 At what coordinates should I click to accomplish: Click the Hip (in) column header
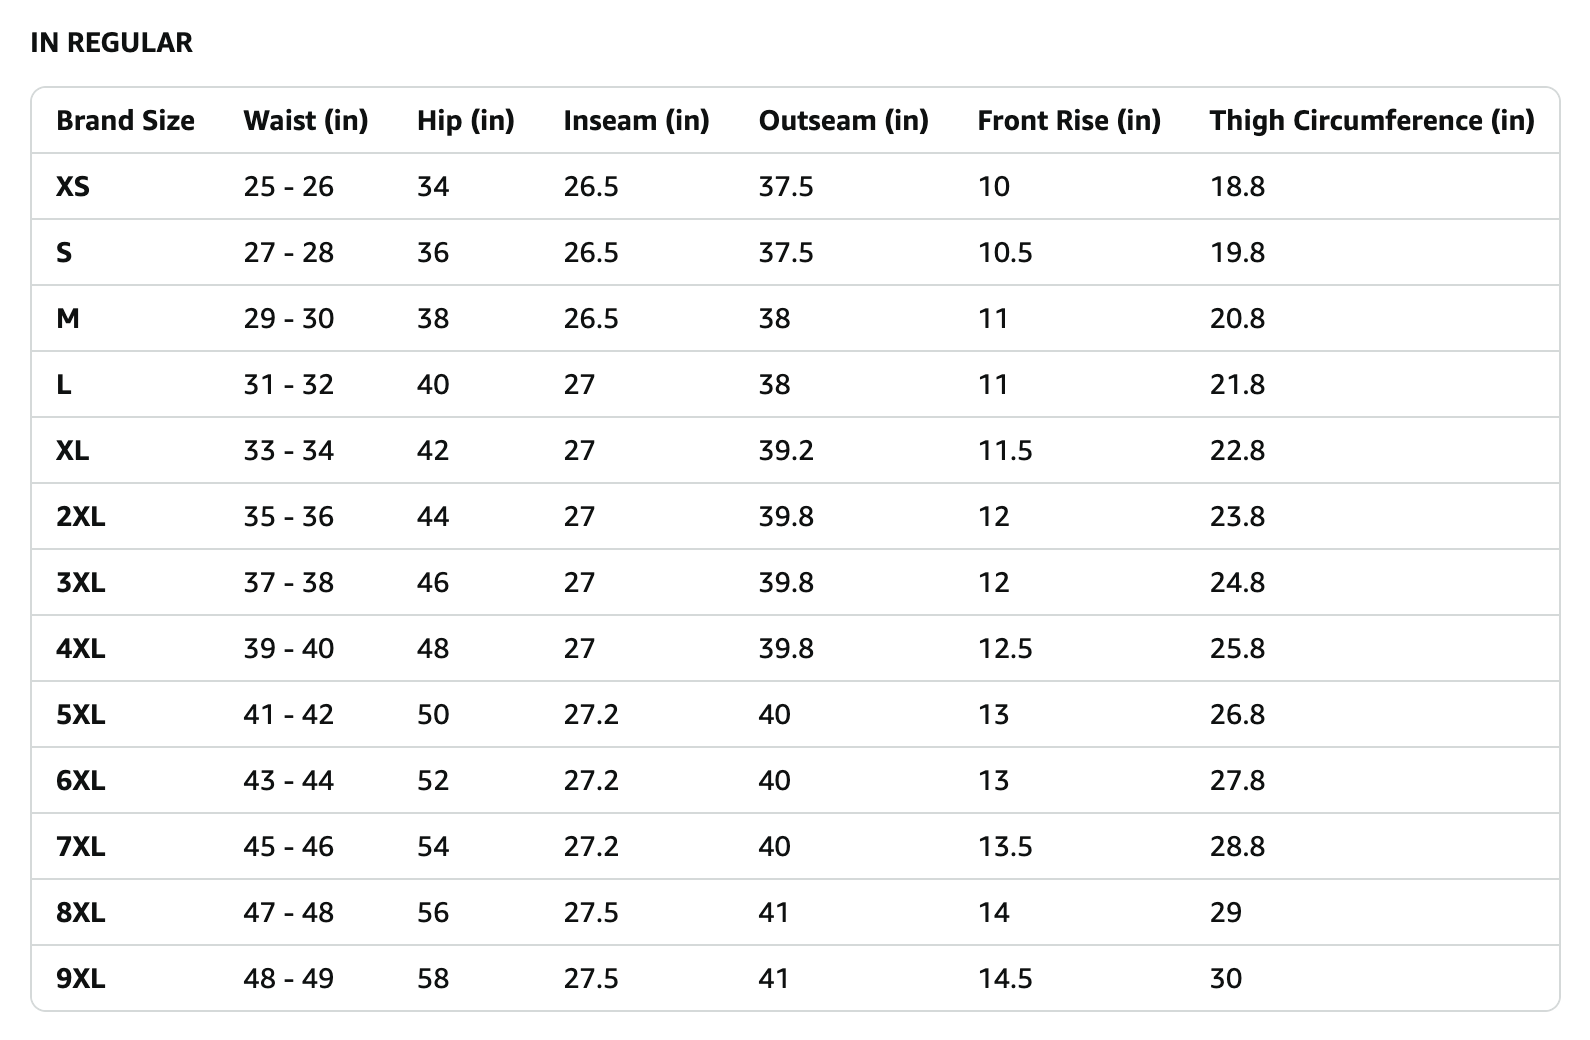(465, 121)
